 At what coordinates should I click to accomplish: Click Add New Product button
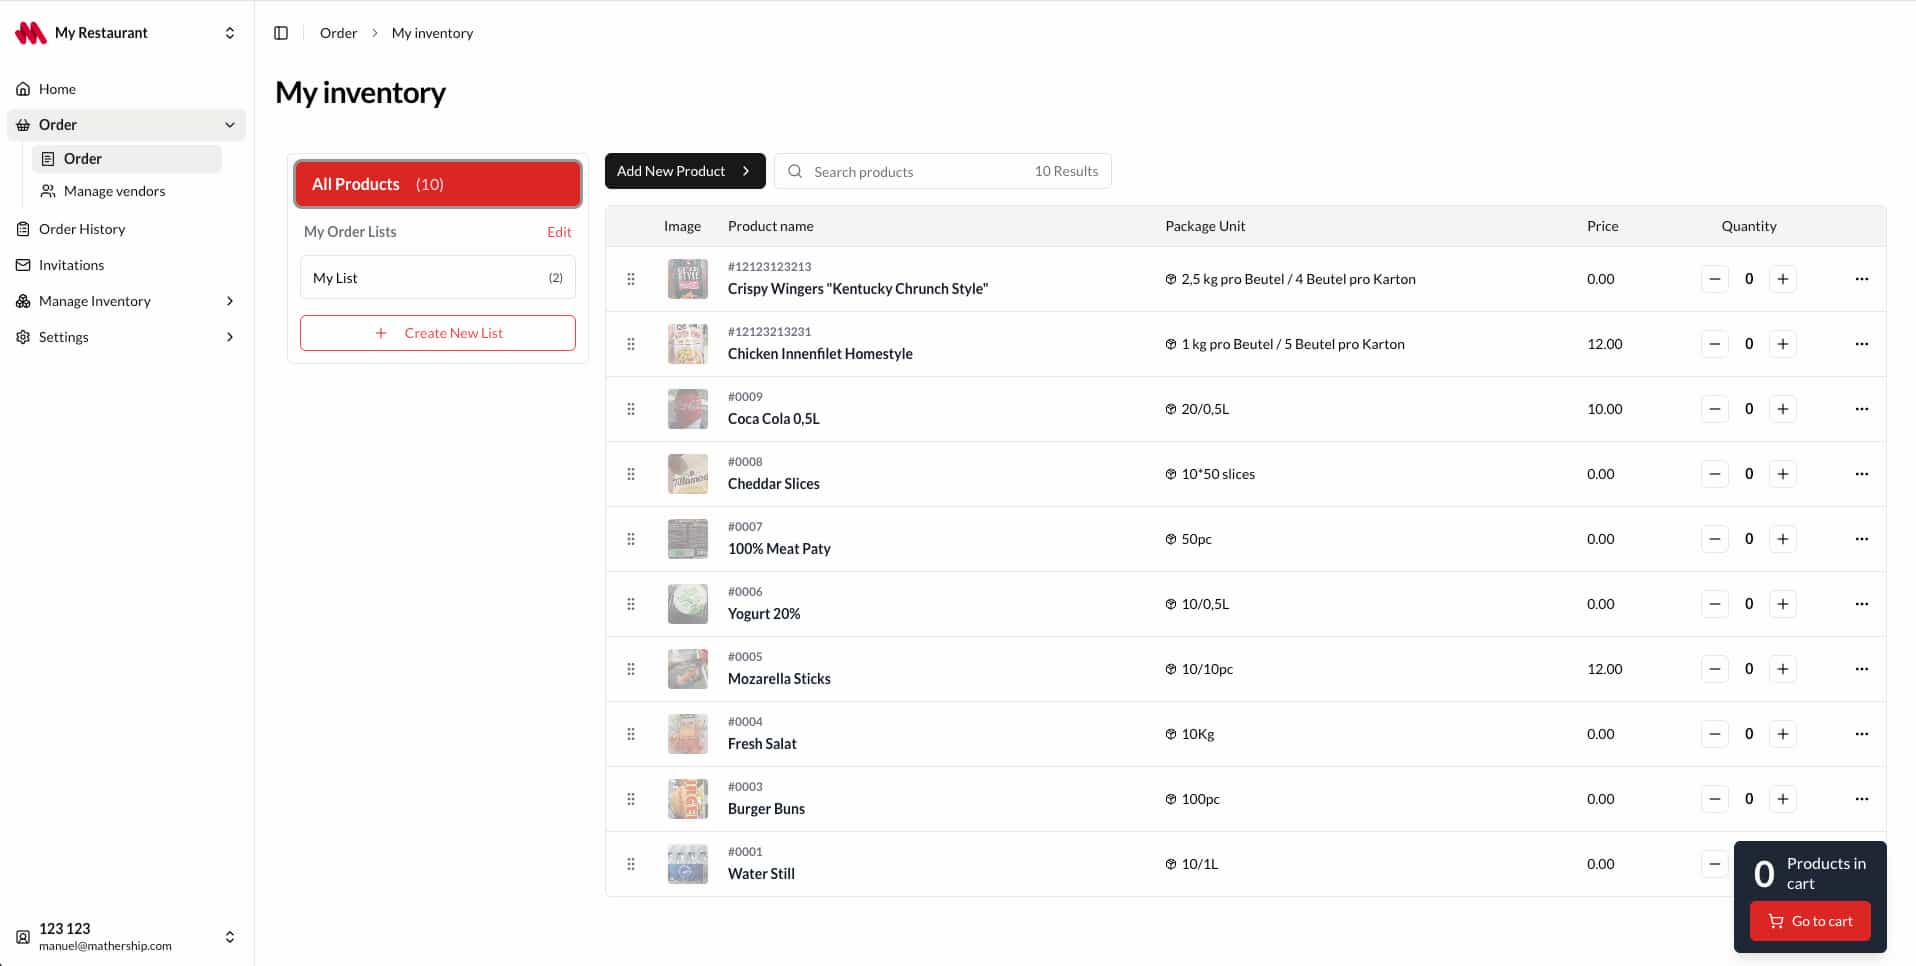[x=685, y=171]
